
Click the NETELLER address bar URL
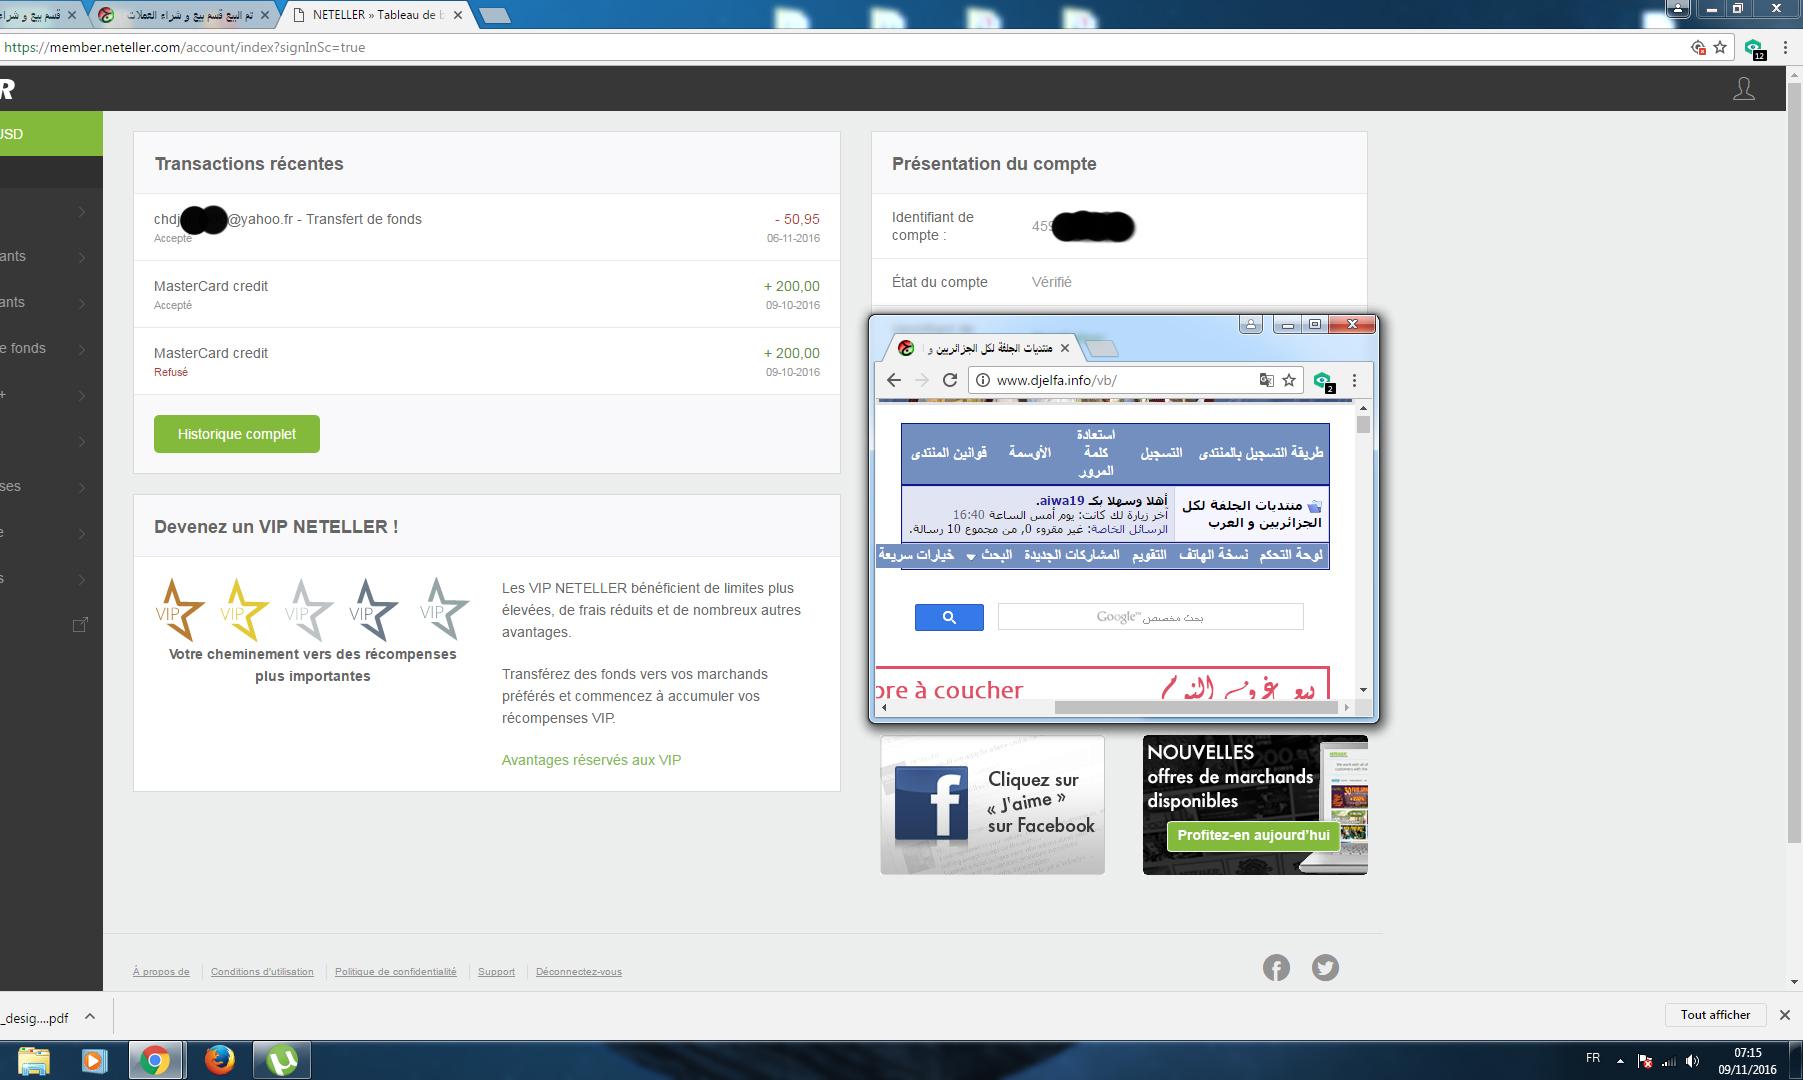point(184,47)
